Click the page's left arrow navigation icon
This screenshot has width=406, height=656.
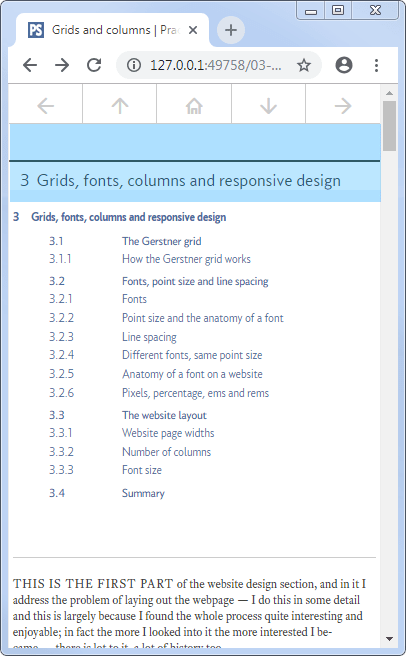[46, 106]
